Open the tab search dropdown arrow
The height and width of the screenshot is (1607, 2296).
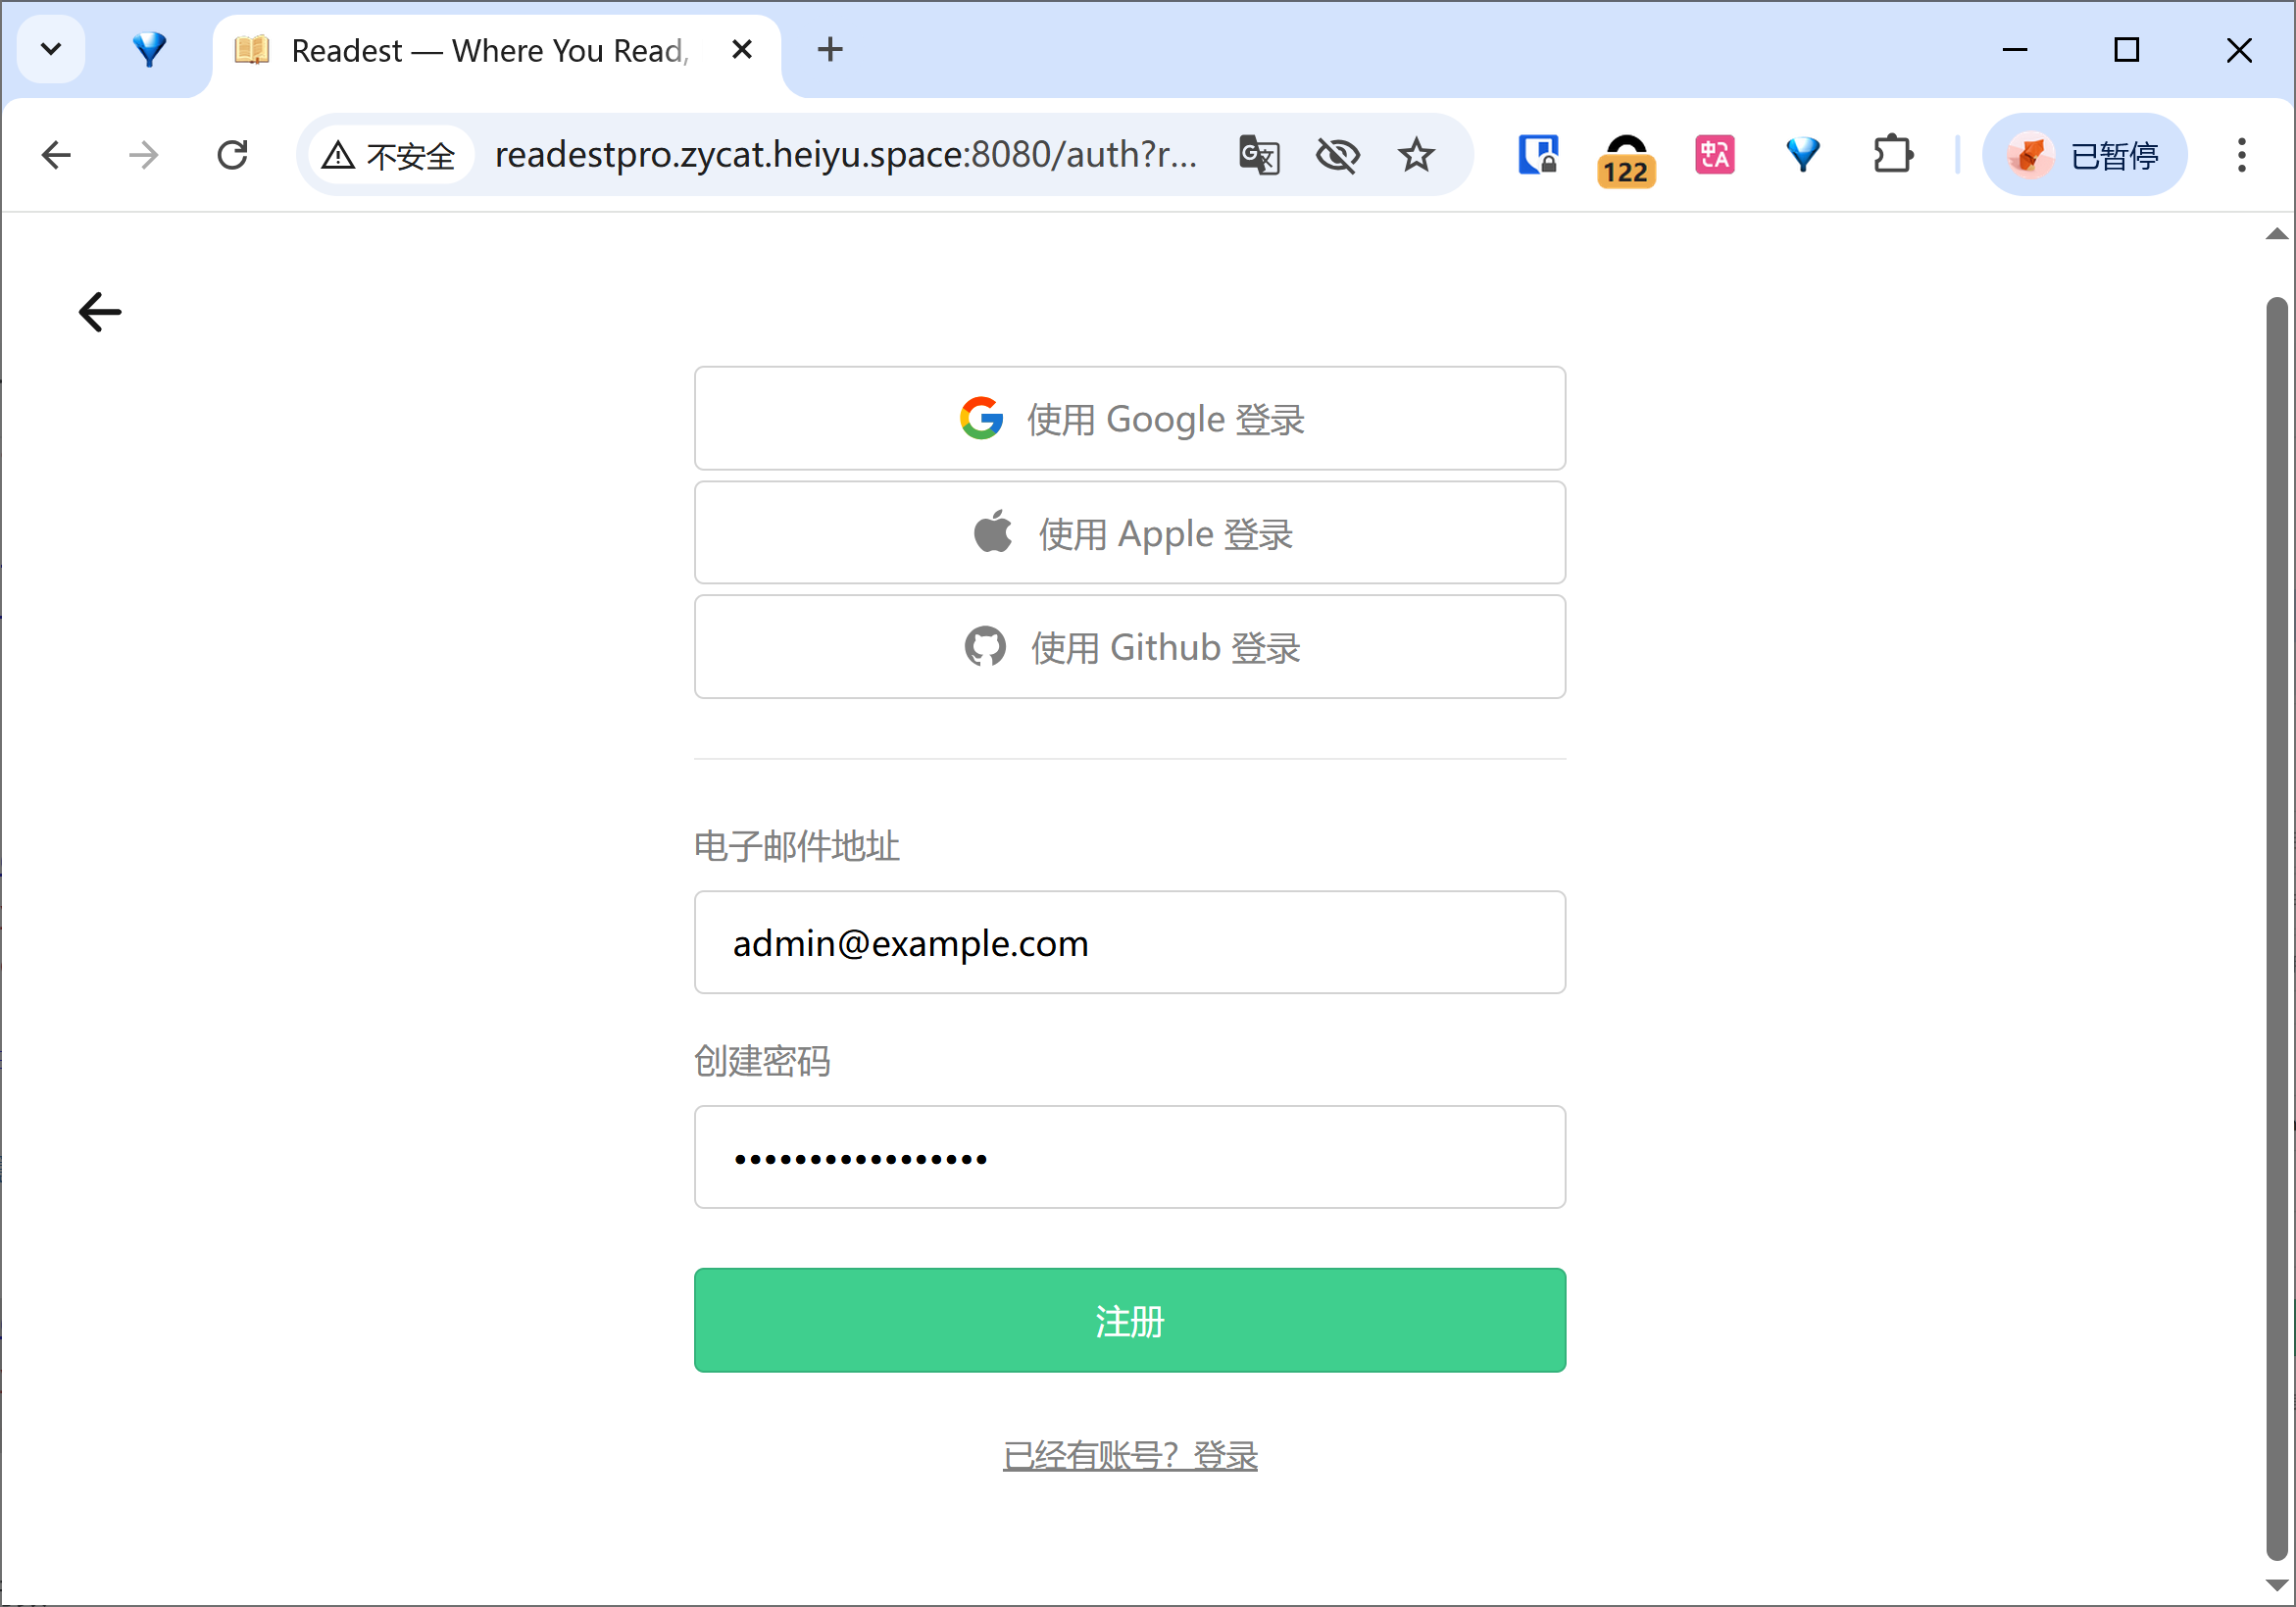pyautogui.click(x=51, y=49)
